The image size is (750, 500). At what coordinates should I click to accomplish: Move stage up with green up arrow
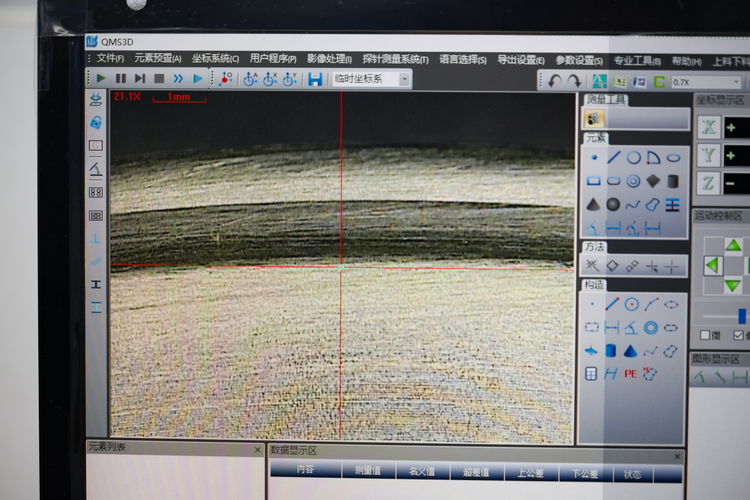pos(733,245)
